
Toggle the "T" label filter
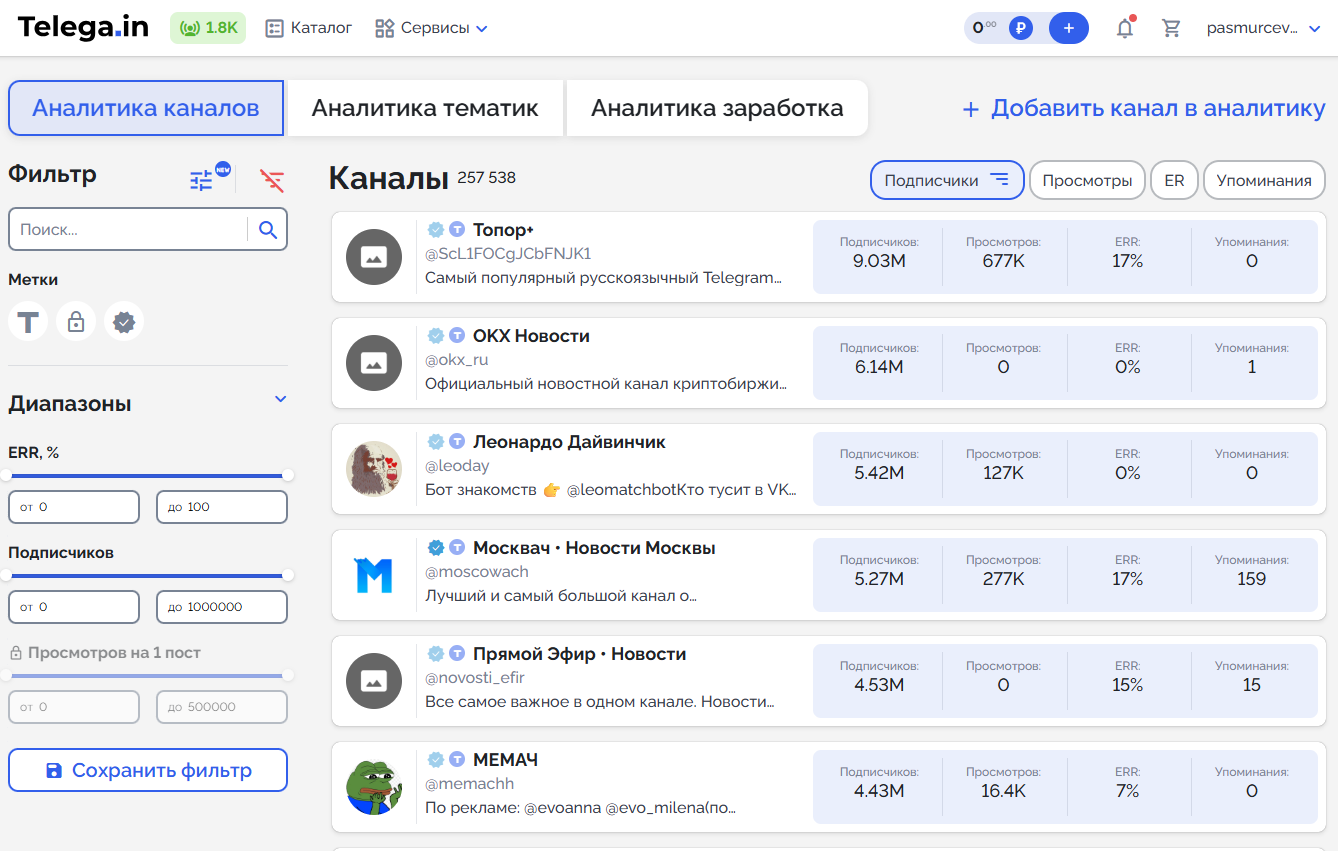click(28, 322)
